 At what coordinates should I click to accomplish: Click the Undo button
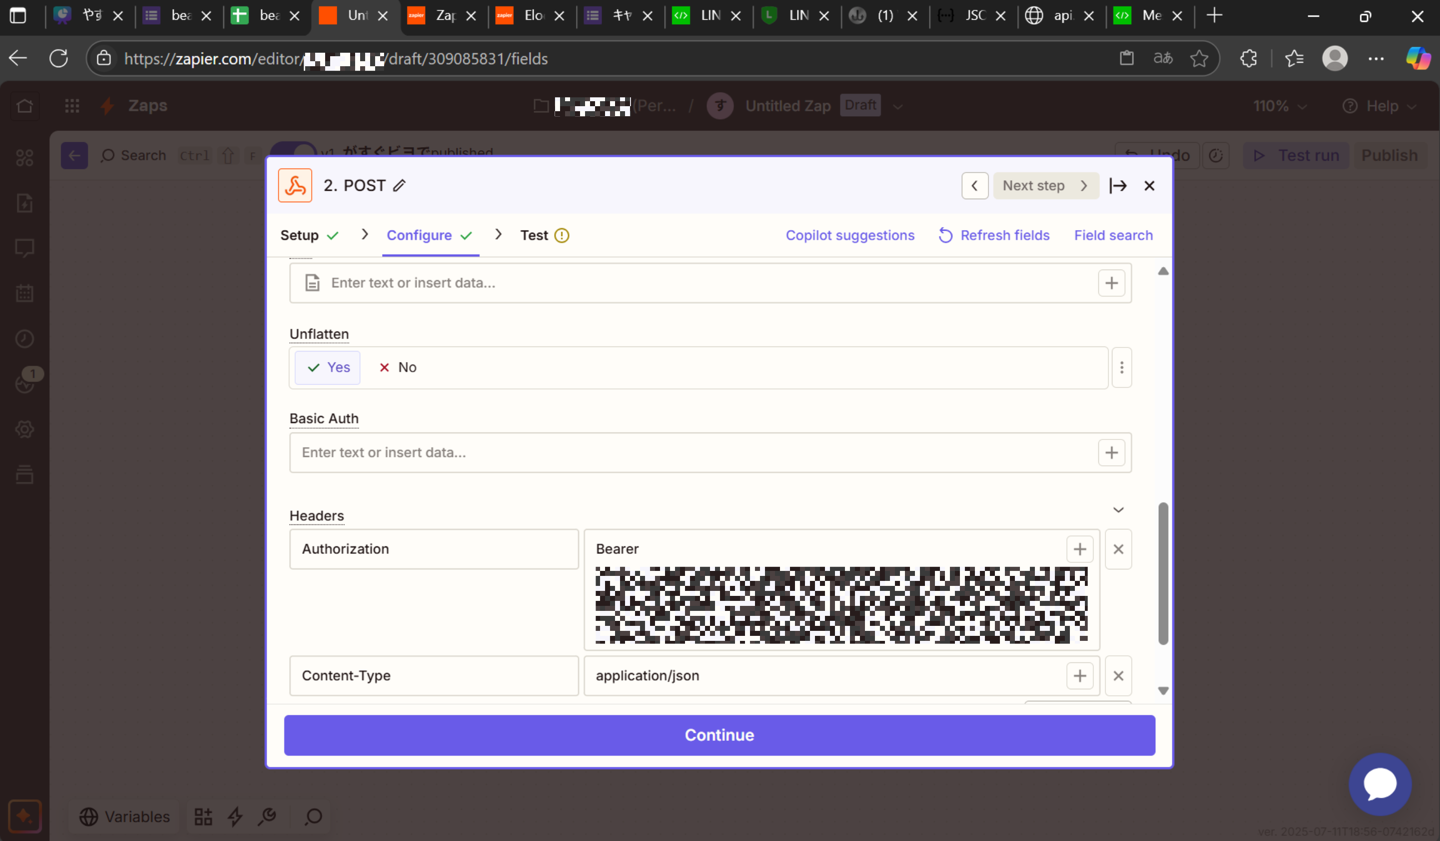click(1157, 156)
